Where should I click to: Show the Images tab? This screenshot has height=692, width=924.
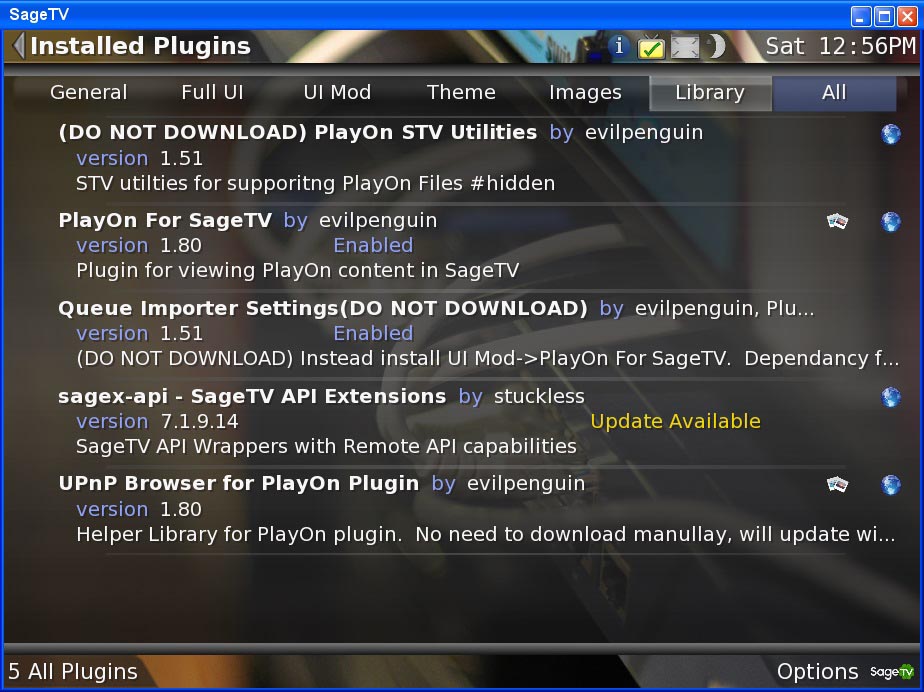coord(585,93)
